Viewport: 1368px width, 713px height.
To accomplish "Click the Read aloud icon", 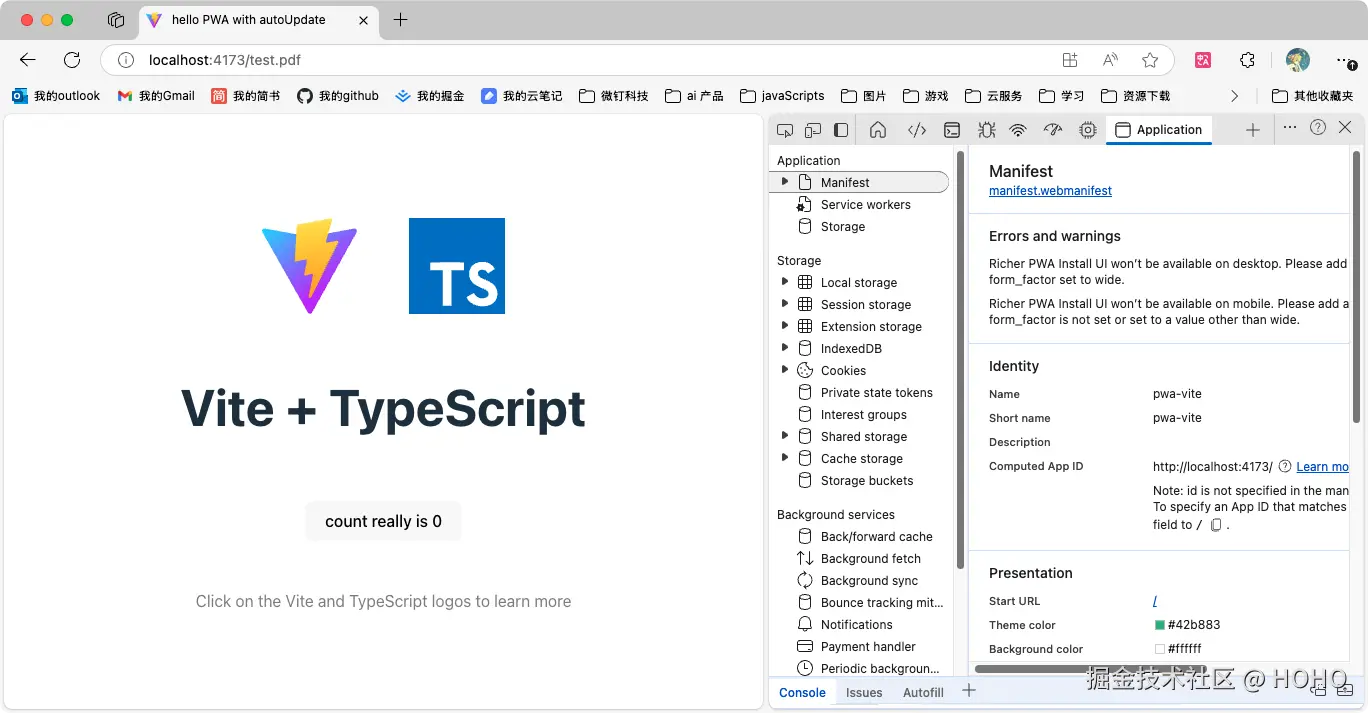I will tap(1110, 60).
